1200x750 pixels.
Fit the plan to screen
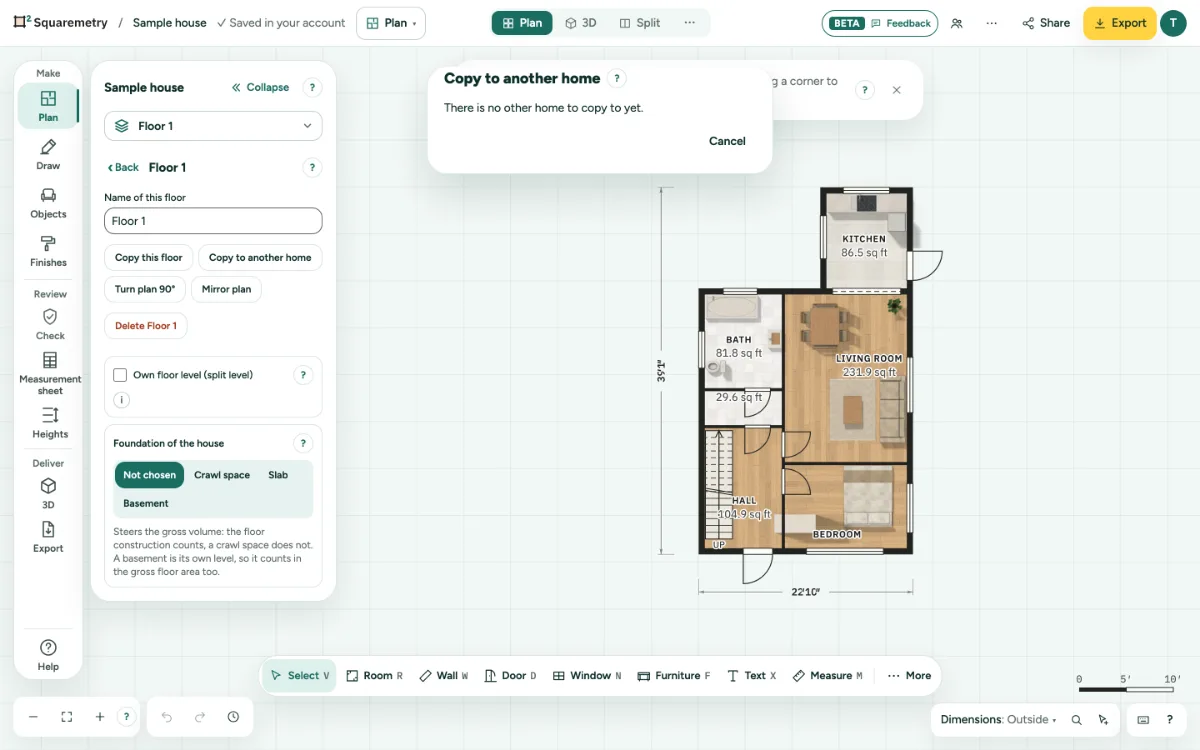[67, 717]
